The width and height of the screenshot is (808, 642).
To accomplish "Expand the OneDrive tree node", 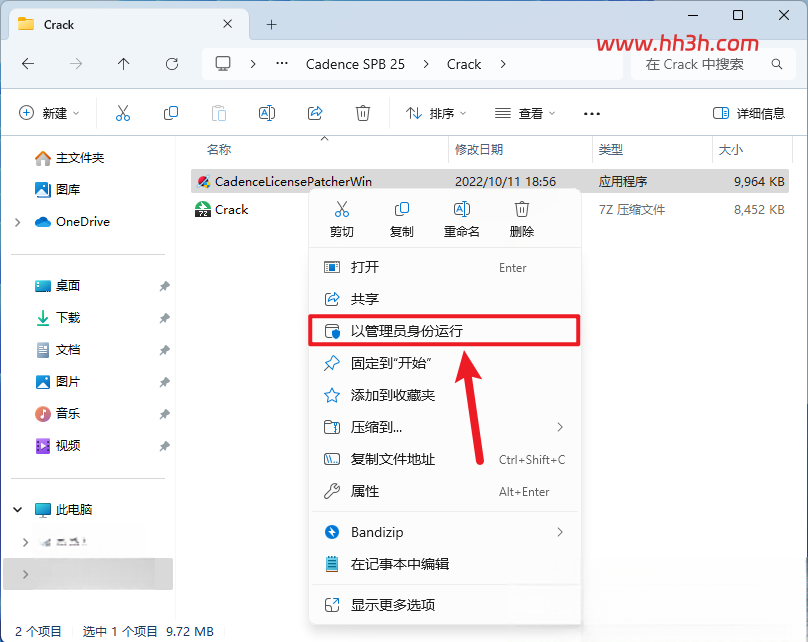I will [18, 222].
